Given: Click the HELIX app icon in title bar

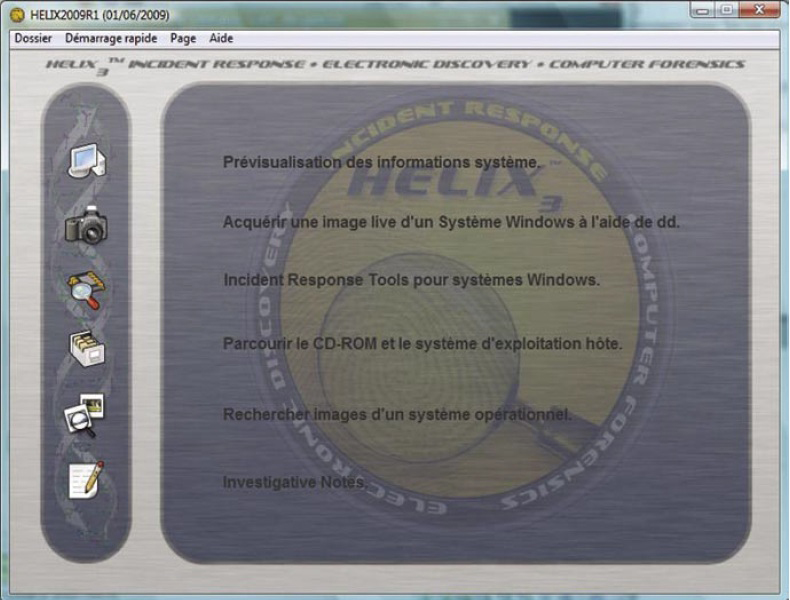Looking at the screenshot, I should tap(16, 16).
